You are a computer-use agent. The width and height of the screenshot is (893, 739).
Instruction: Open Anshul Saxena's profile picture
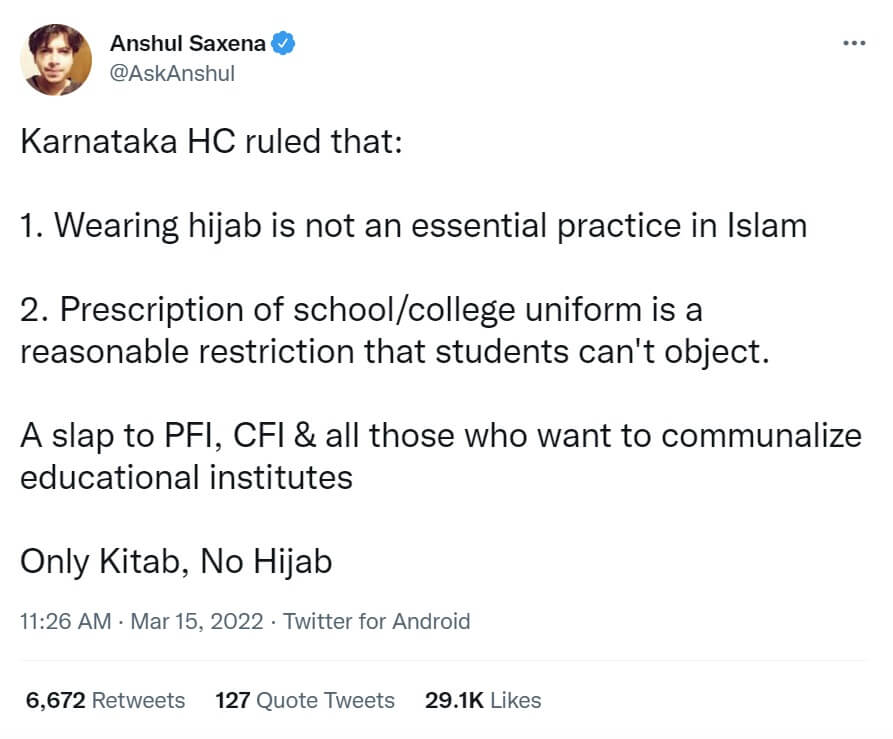pos(56,59)
